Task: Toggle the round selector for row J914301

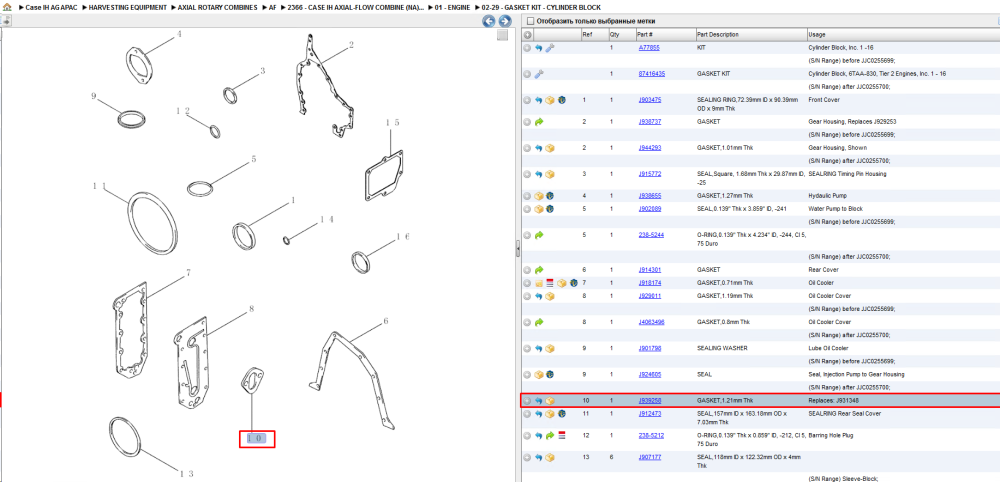Action: pyautogui.click(x=527, y=270)
